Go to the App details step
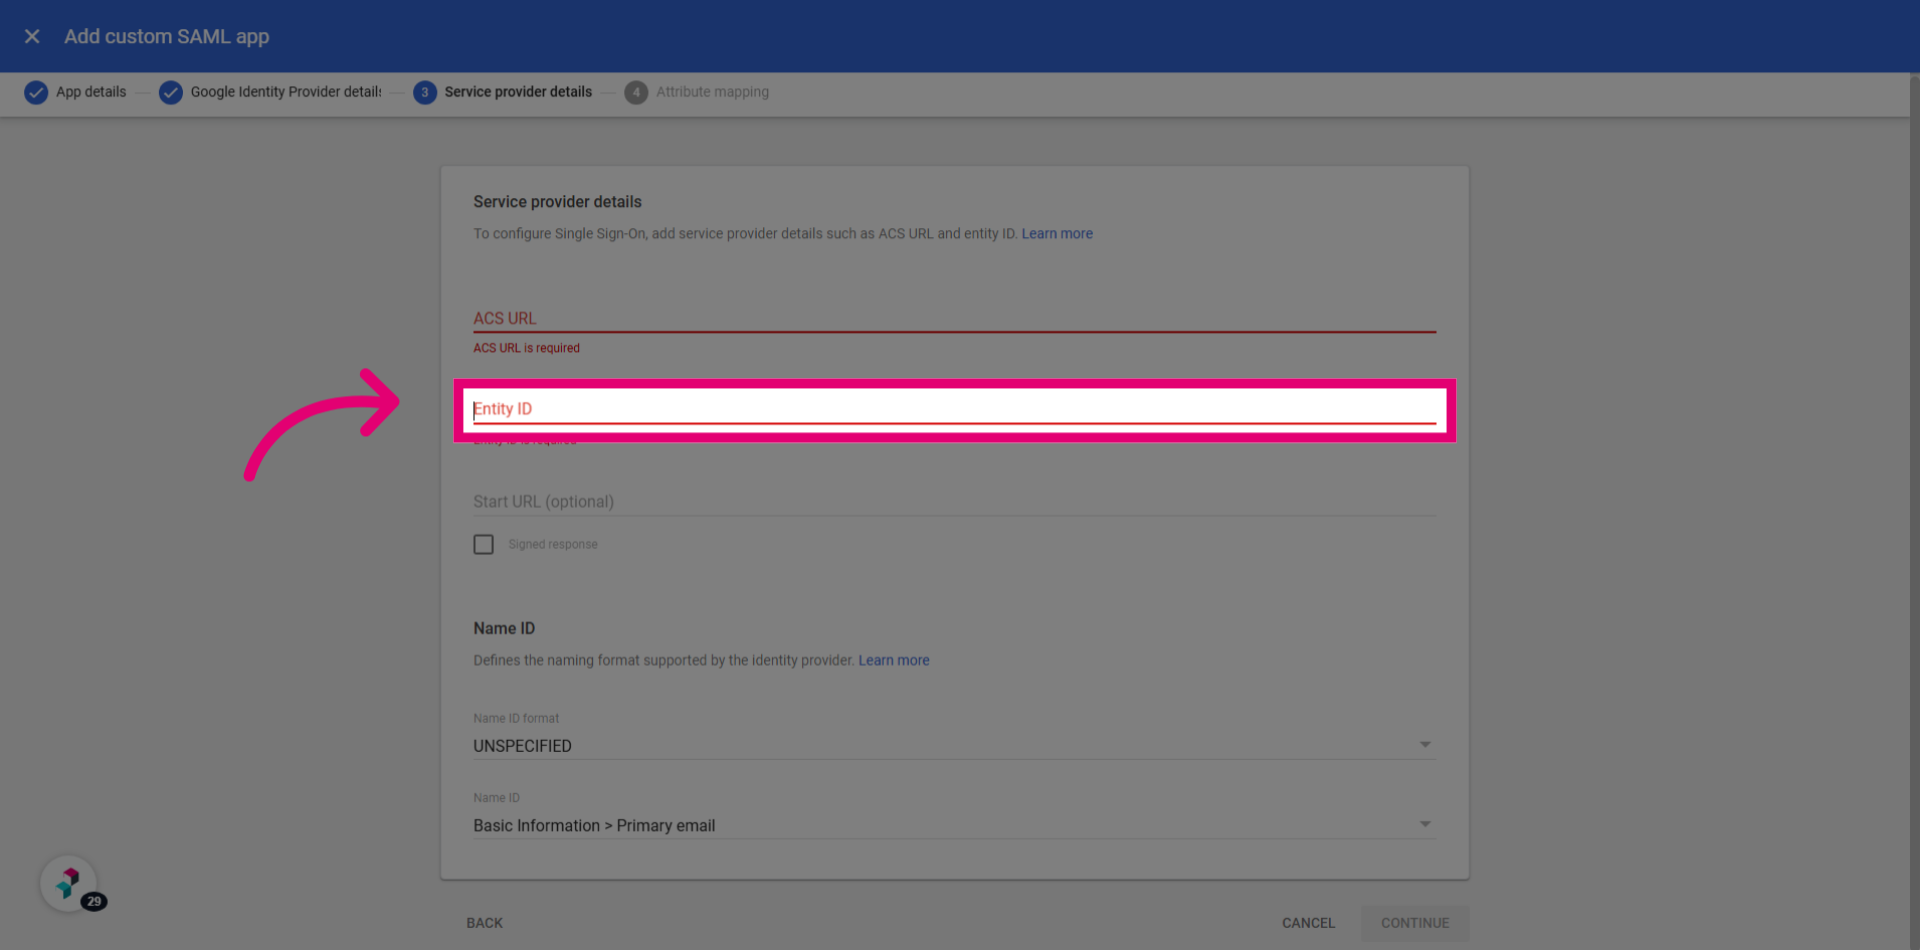 (x=91, y=92)
